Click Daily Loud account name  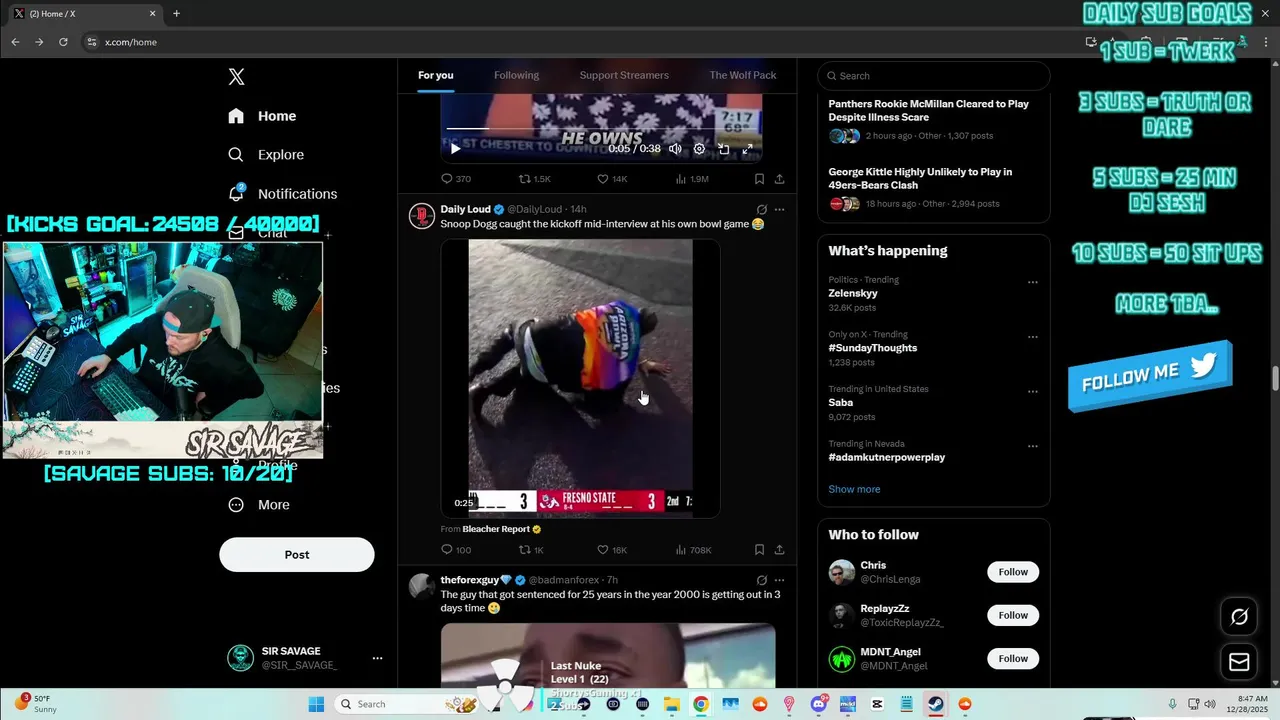pos(466,209)
